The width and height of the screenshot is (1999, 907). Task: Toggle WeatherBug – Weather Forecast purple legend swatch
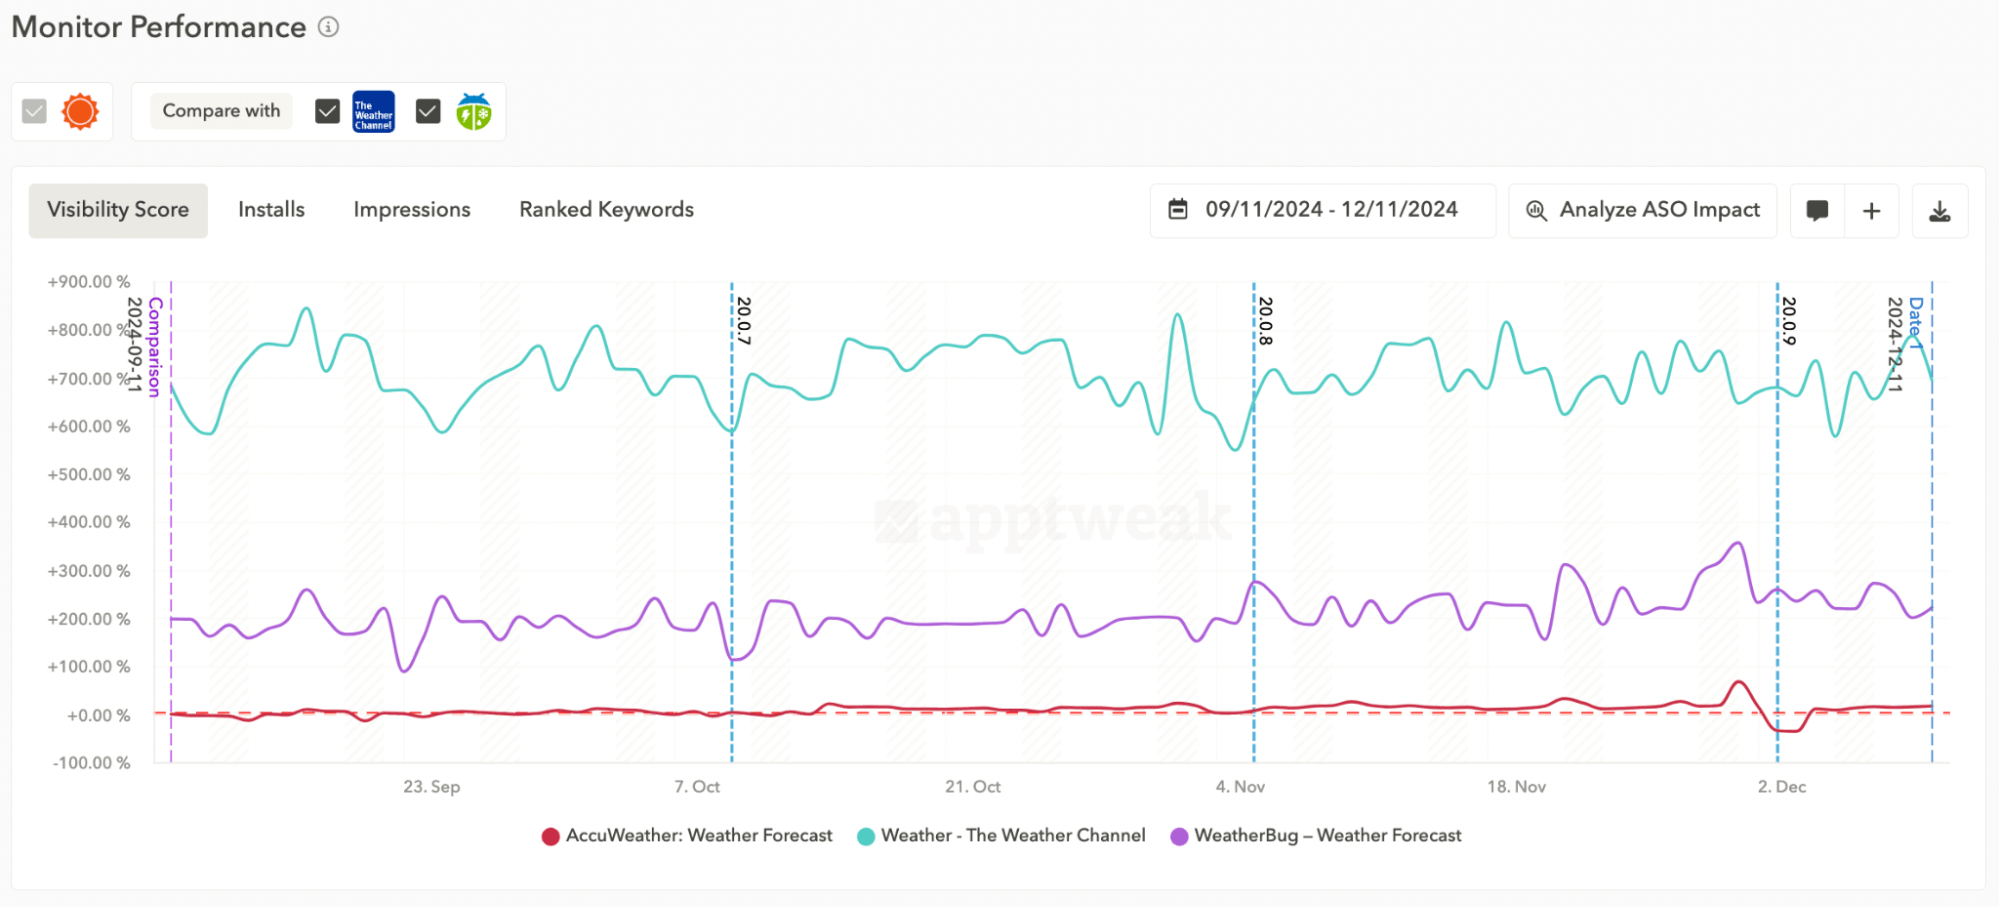pyautogui.click(x=1179, y=836)
